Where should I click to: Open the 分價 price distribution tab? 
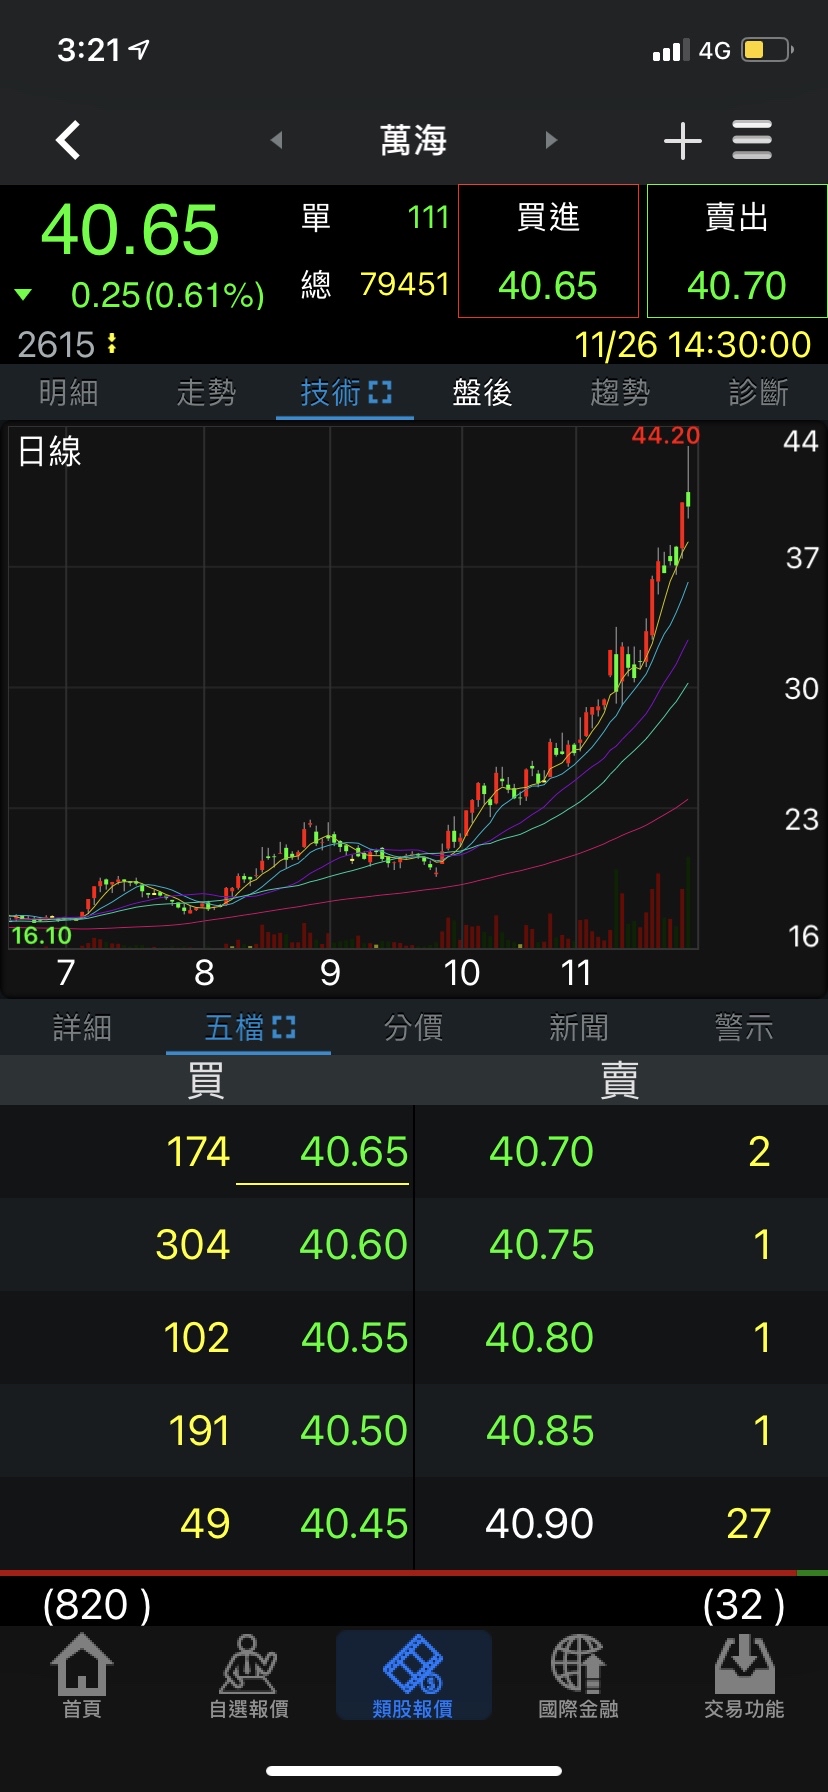(x=413, y=1028)
